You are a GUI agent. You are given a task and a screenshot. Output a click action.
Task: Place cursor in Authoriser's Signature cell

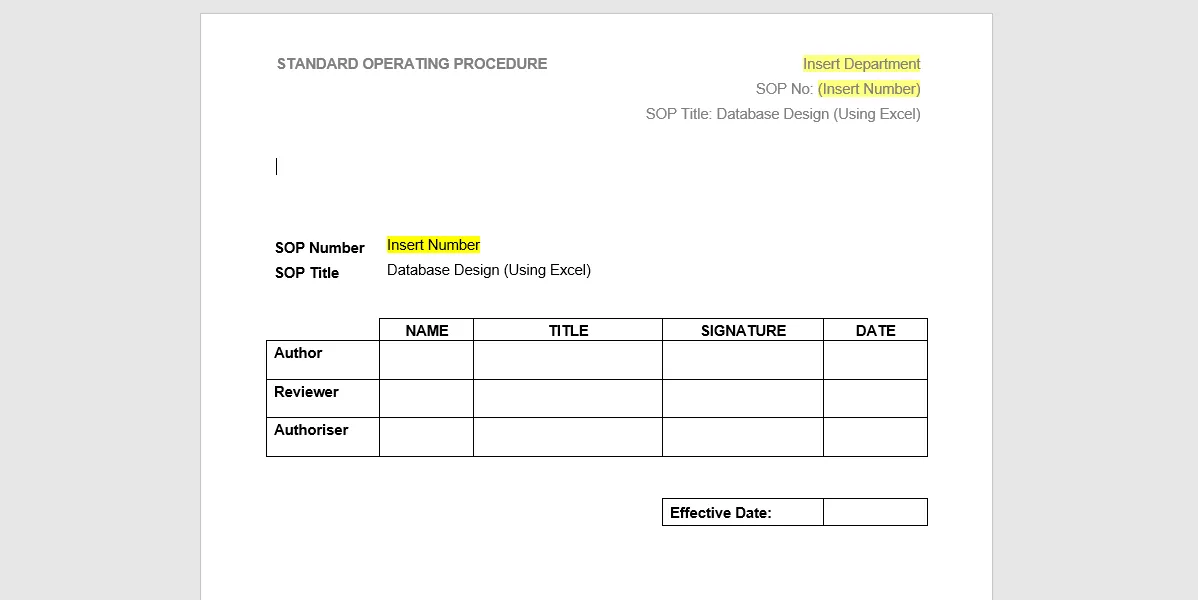coord(743,437)
